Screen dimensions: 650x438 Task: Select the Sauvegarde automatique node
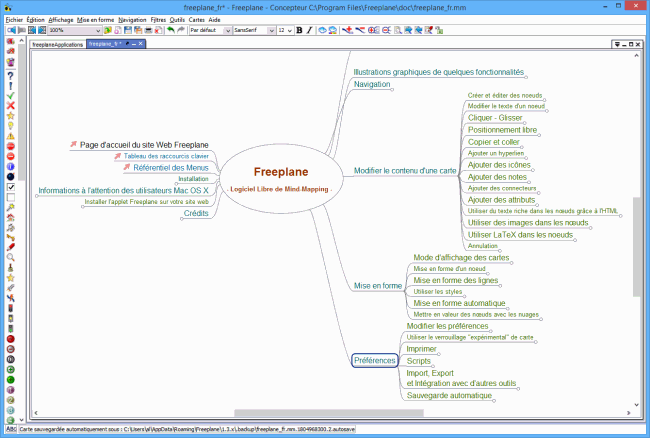point(449,396)
